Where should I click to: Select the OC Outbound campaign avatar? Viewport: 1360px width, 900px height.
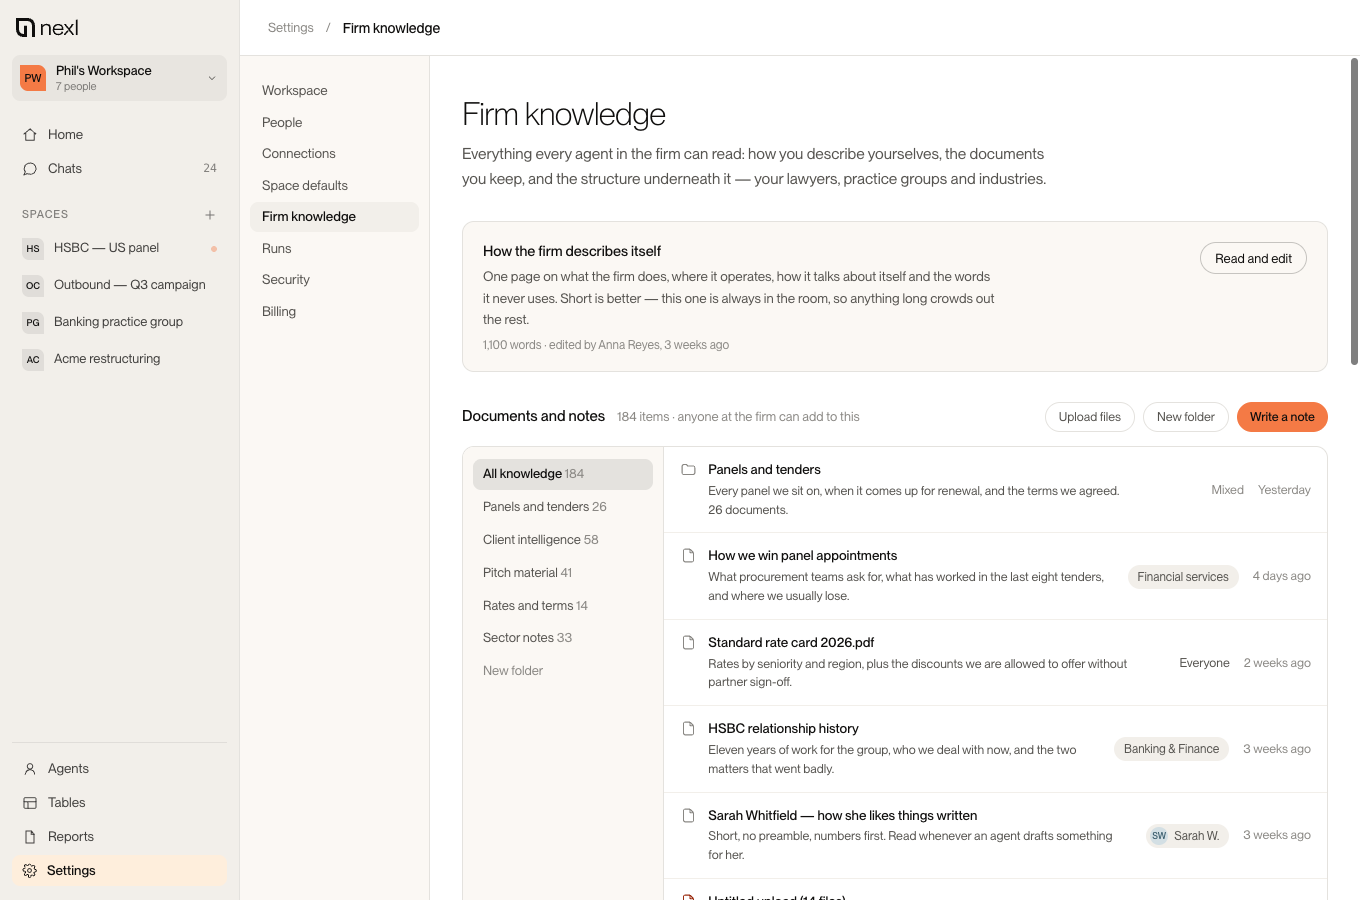pos(33,286)
